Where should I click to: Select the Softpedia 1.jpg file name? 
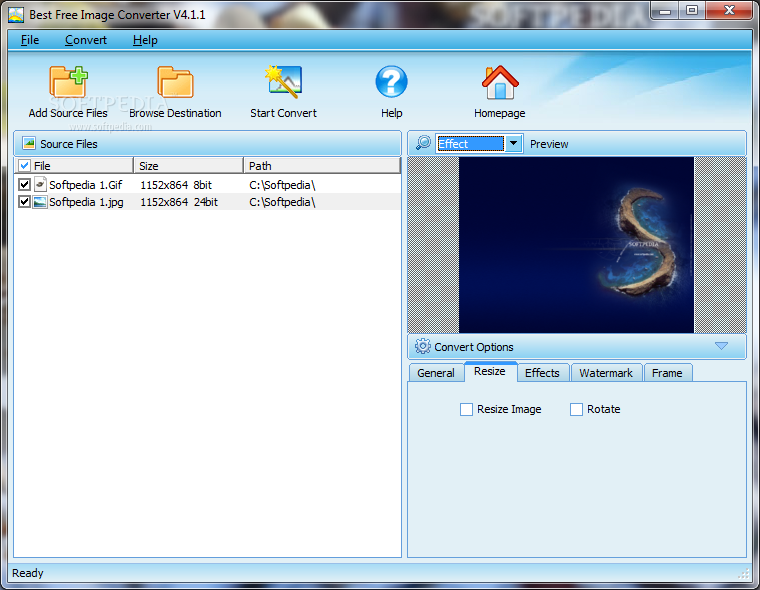(x=86, y=202)
